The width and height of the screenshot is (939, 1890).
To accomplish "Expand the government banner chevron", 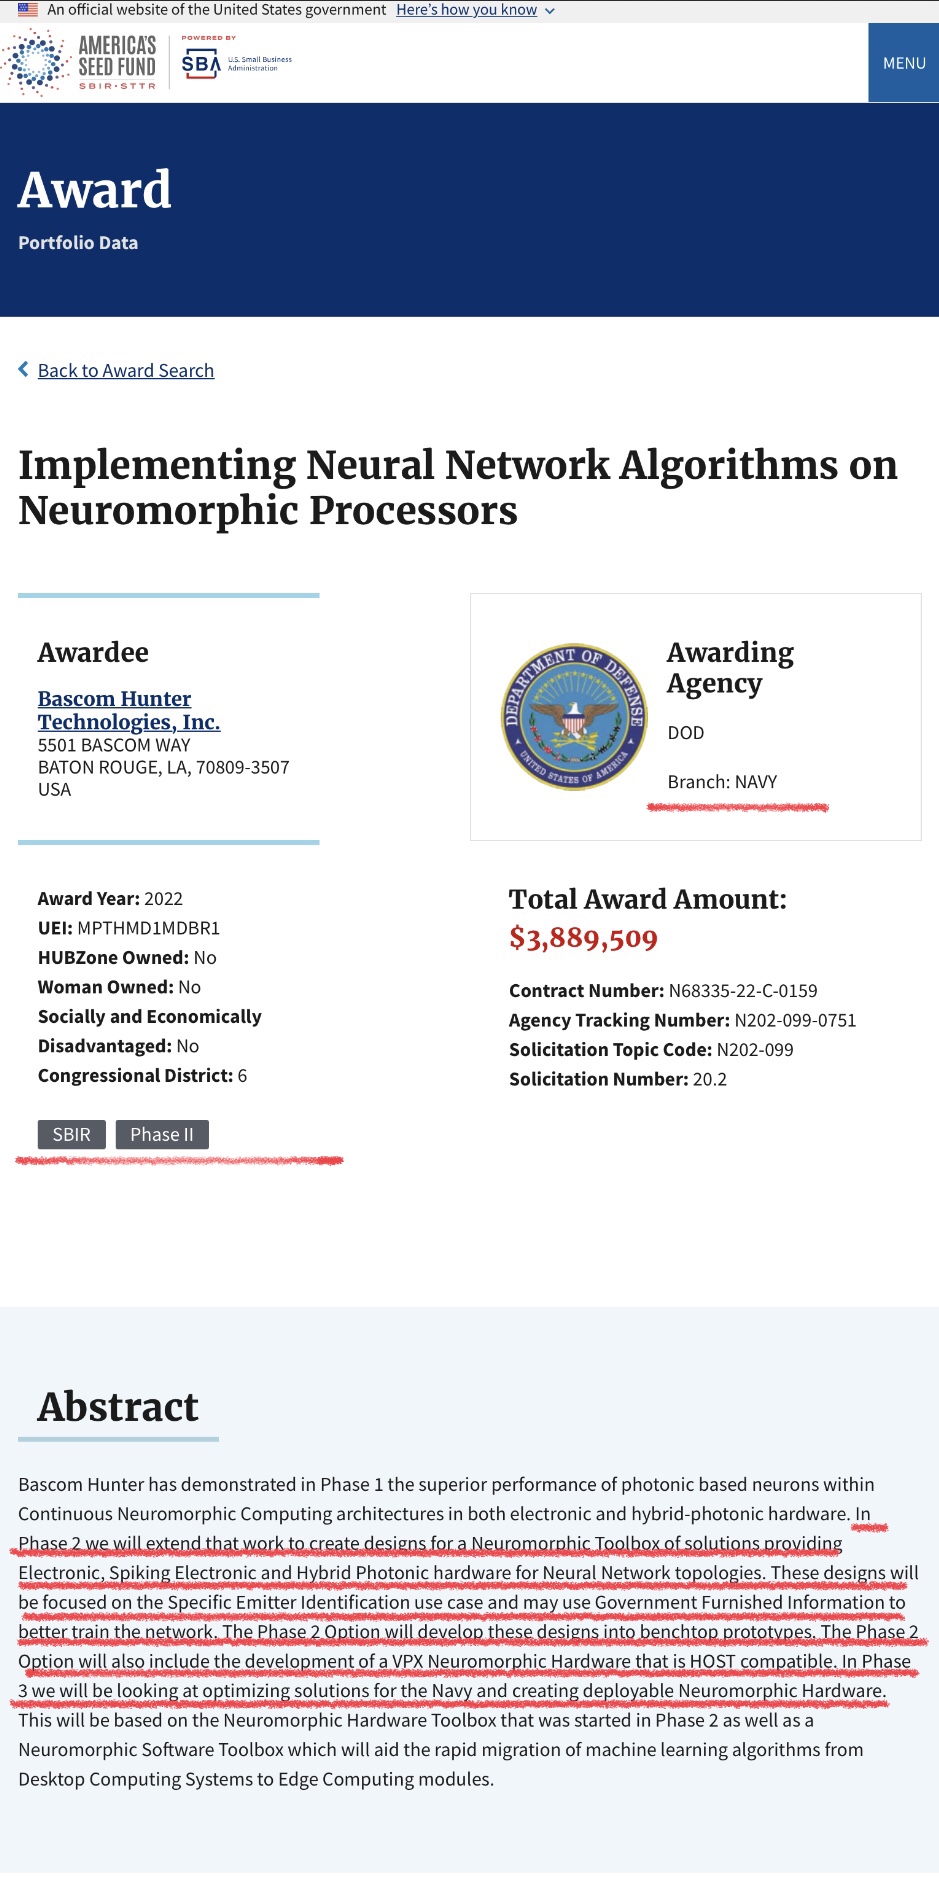I will [x=550, y=11].
